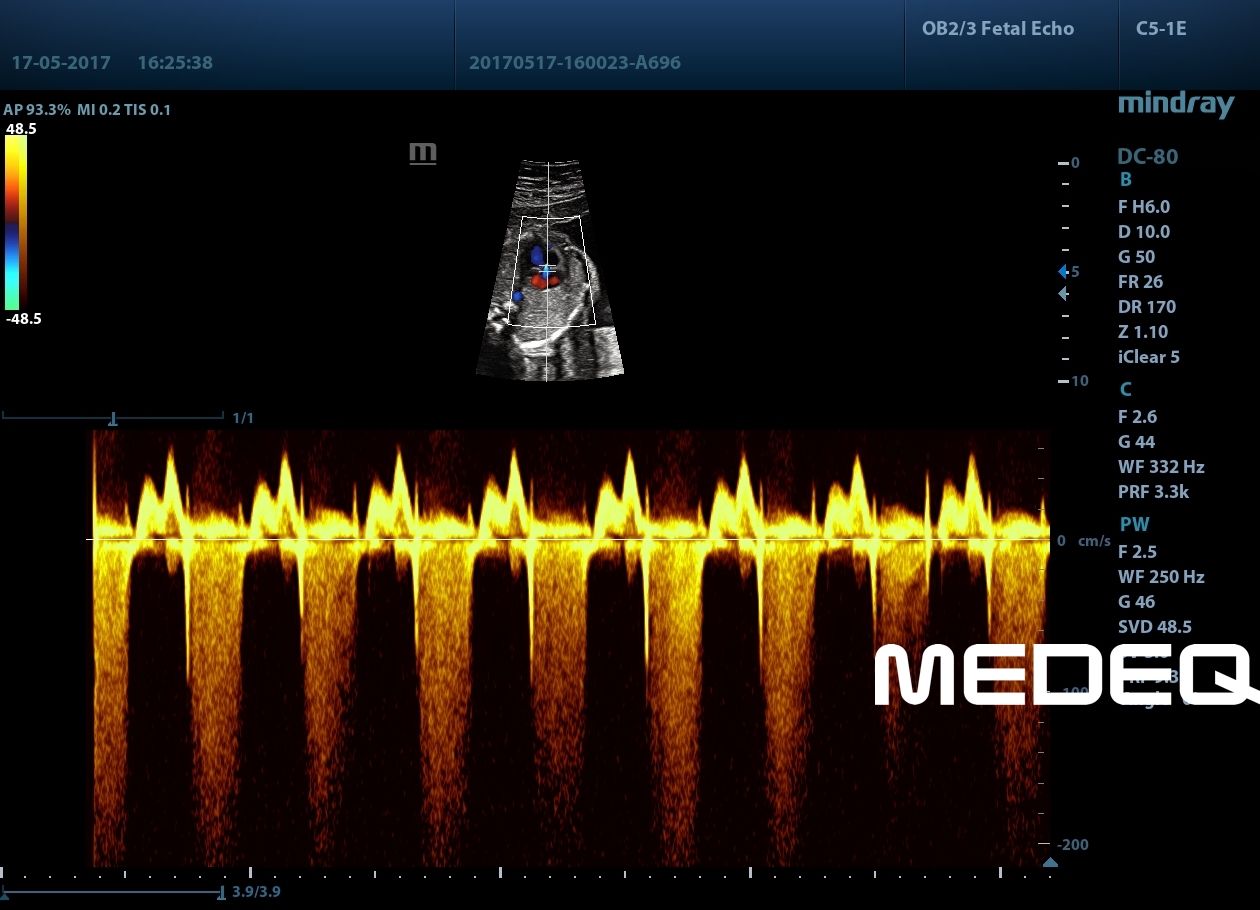
Task: Click the 'D 10.0' depth parameter
Action: pyautogui.click(x=1144, y=232)
